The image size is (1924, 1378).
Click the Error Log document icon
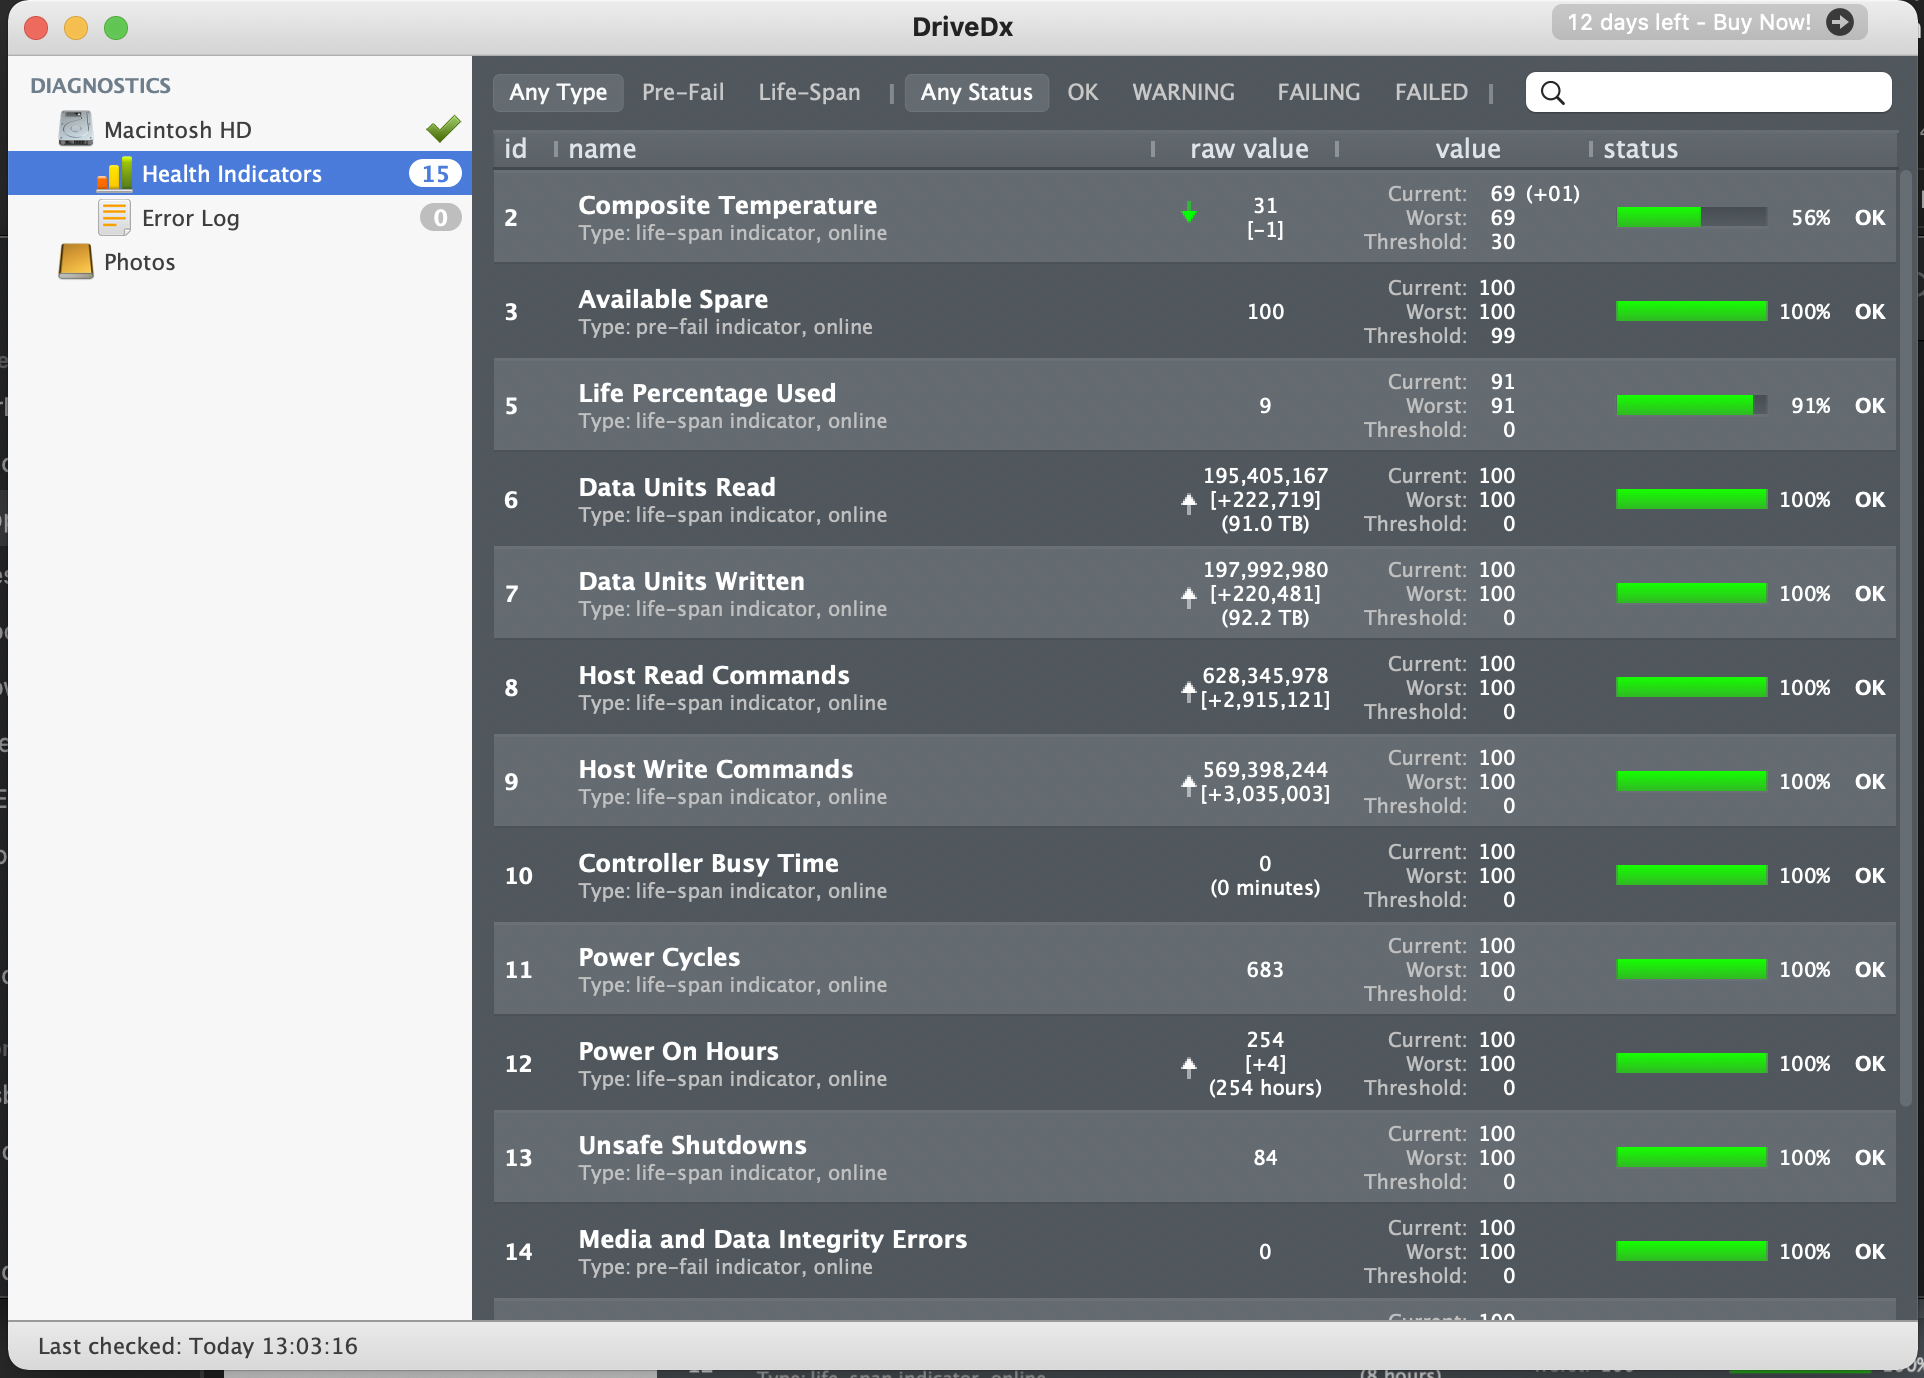coord(115,217)
